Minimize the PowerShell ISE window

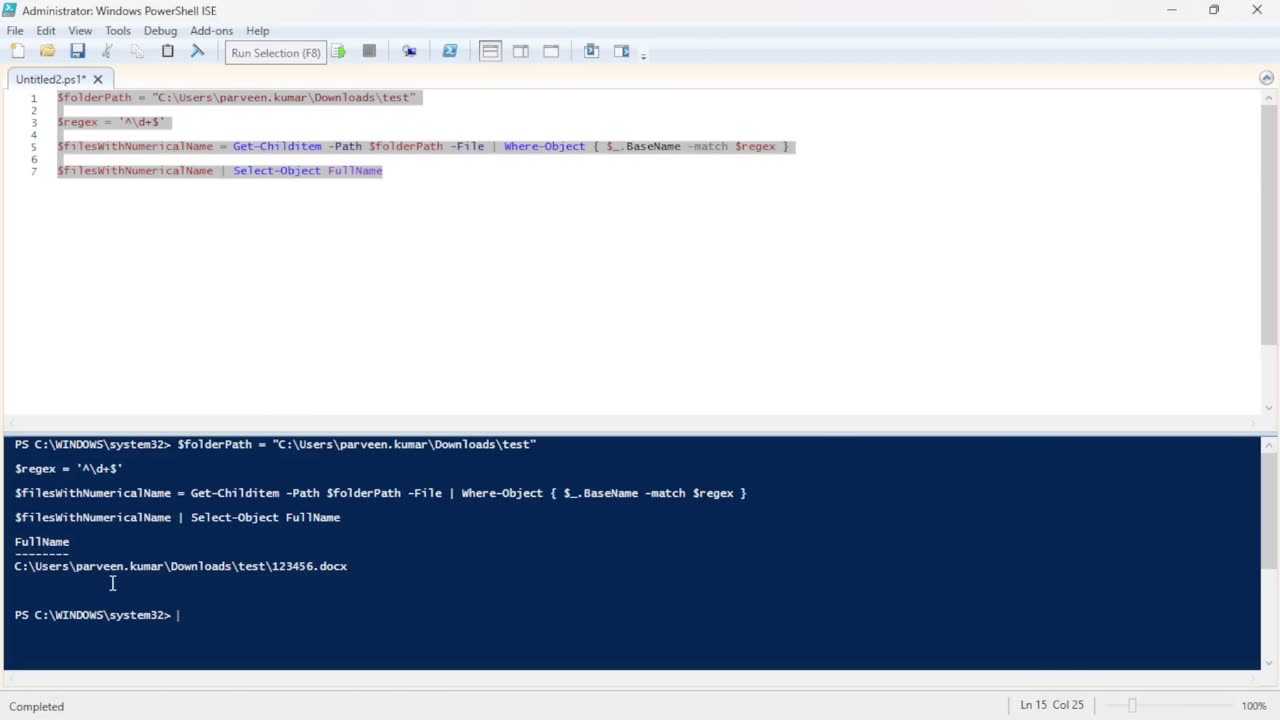point(1171,10)
